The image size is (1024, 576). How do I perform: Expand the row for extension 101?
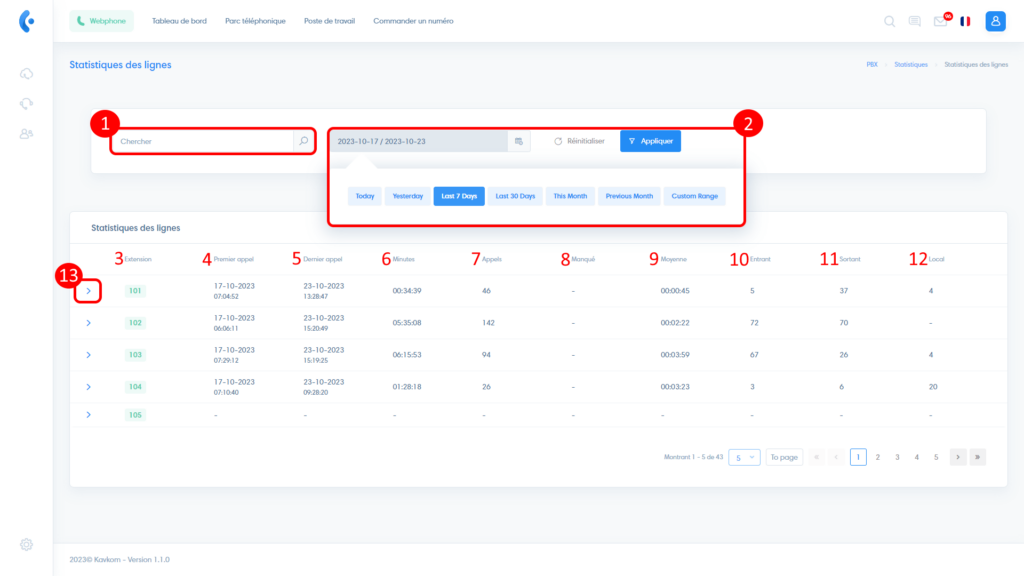[88, 291]
